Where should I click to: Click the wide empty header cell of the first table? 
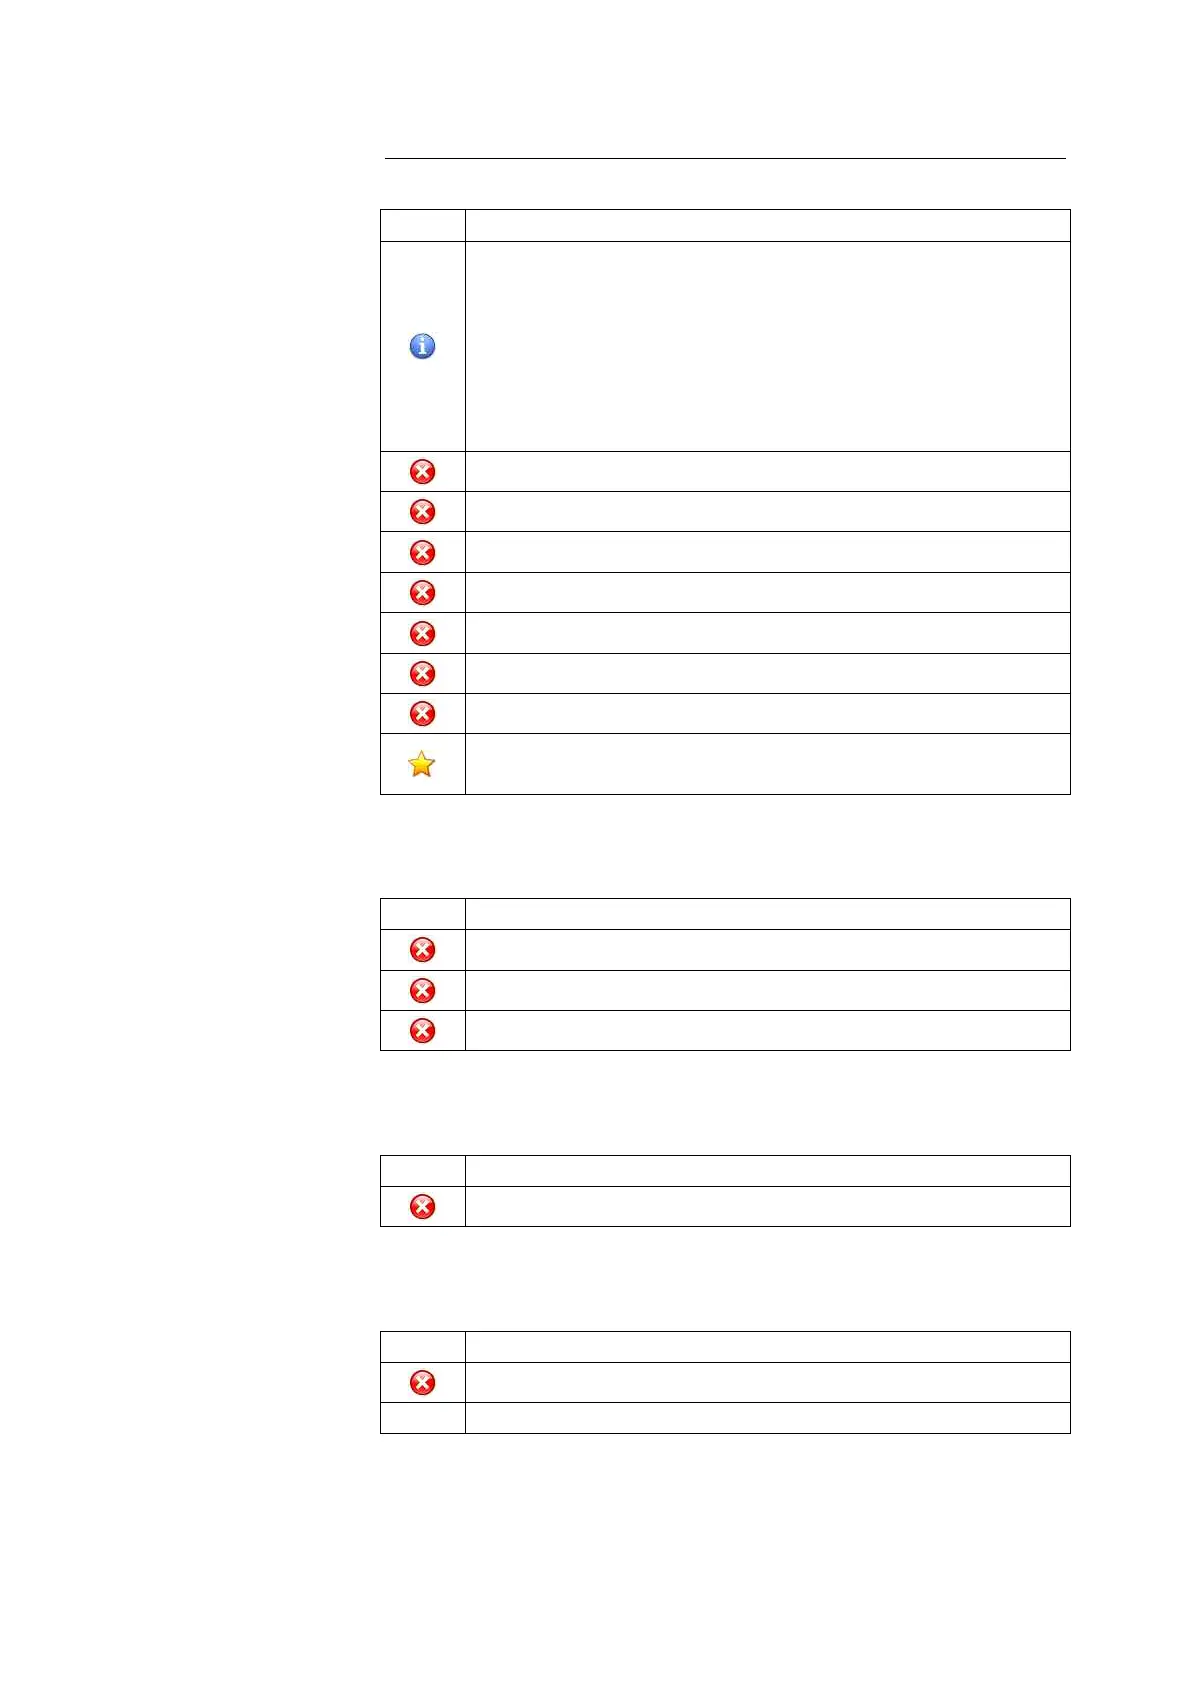[767, 225]
